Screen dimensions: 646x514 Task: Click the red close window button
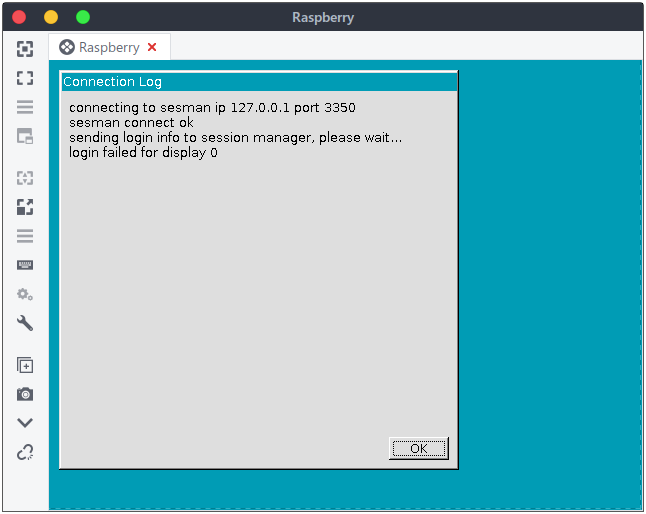tap(19, 17)
